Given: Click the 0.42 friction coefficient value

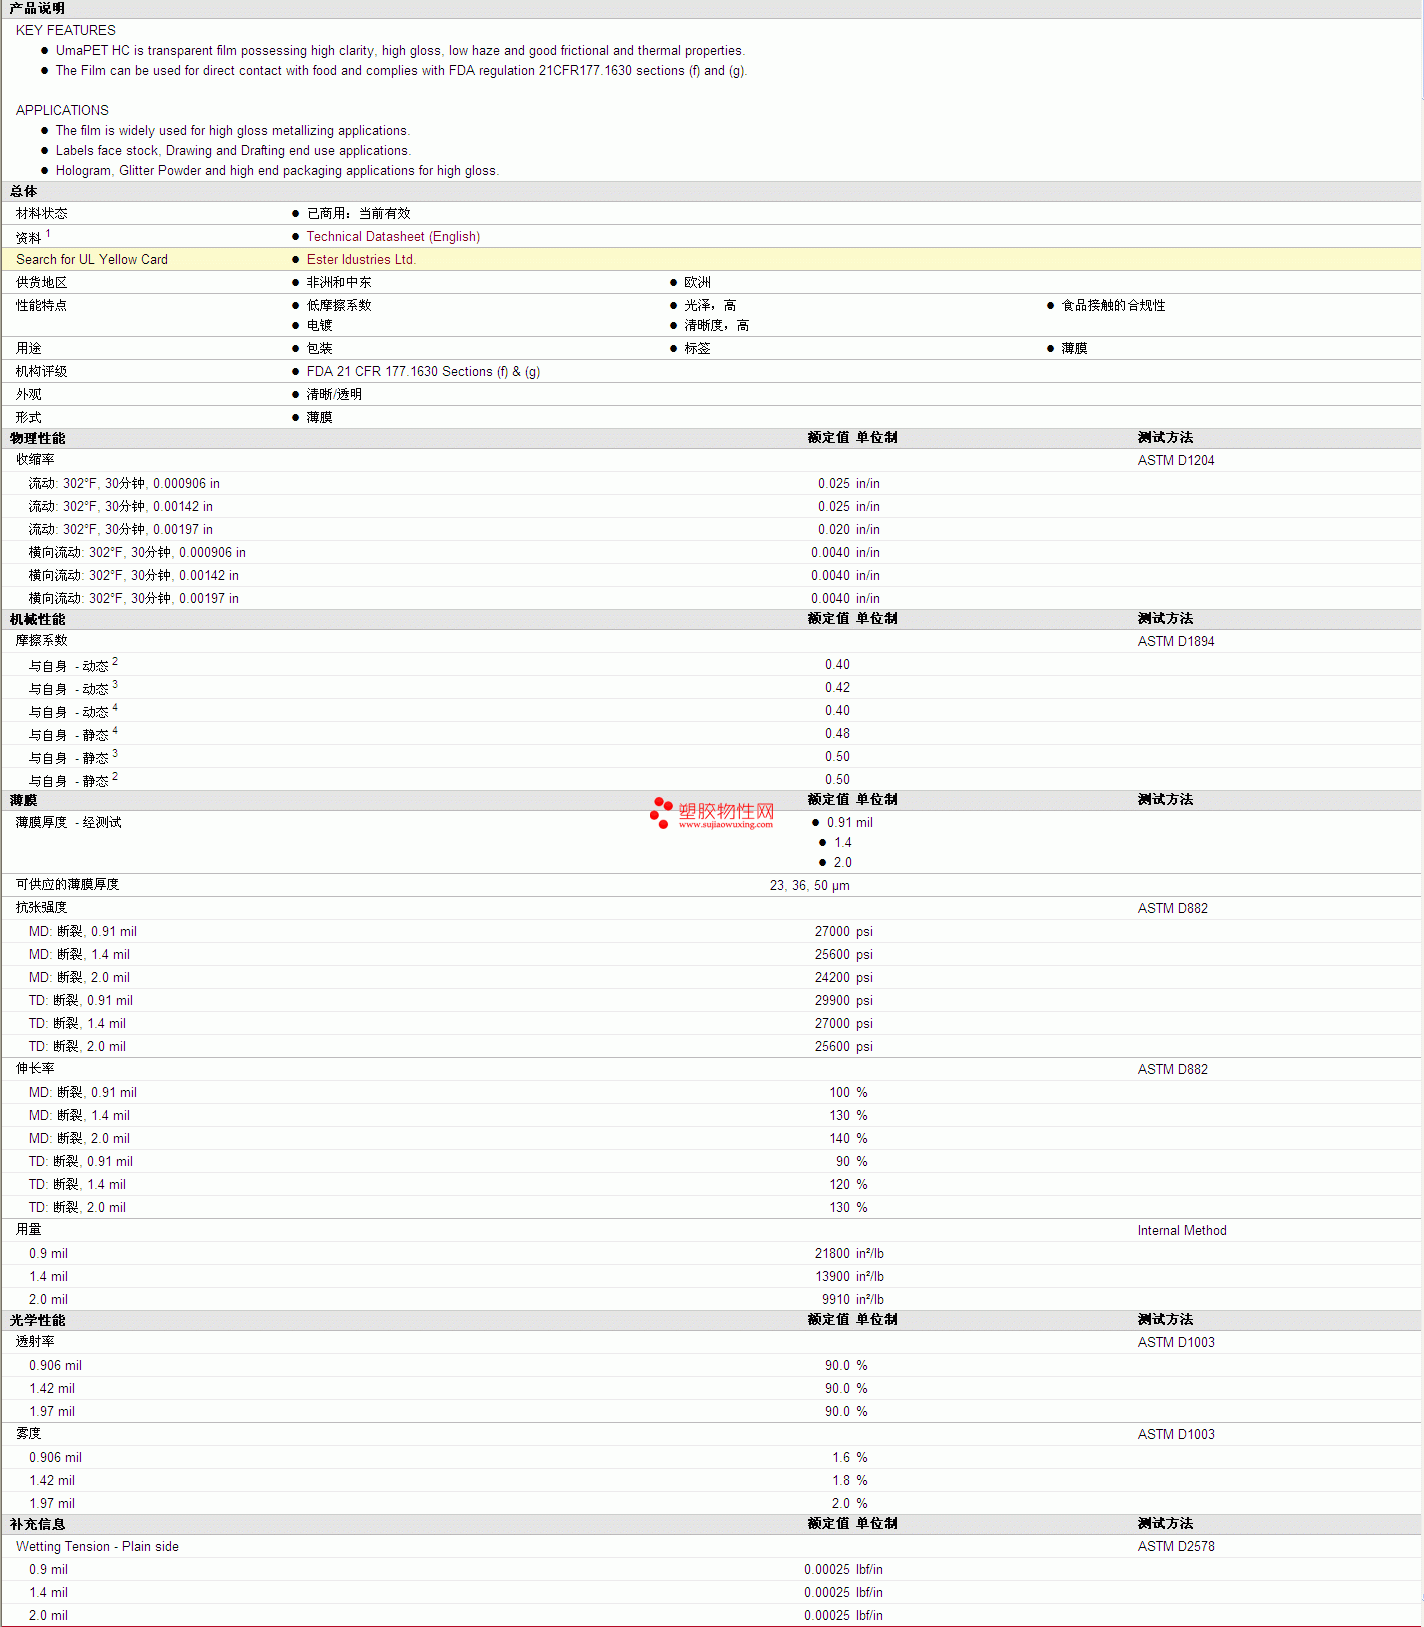Looking at the screenshot, I should 837,688.
